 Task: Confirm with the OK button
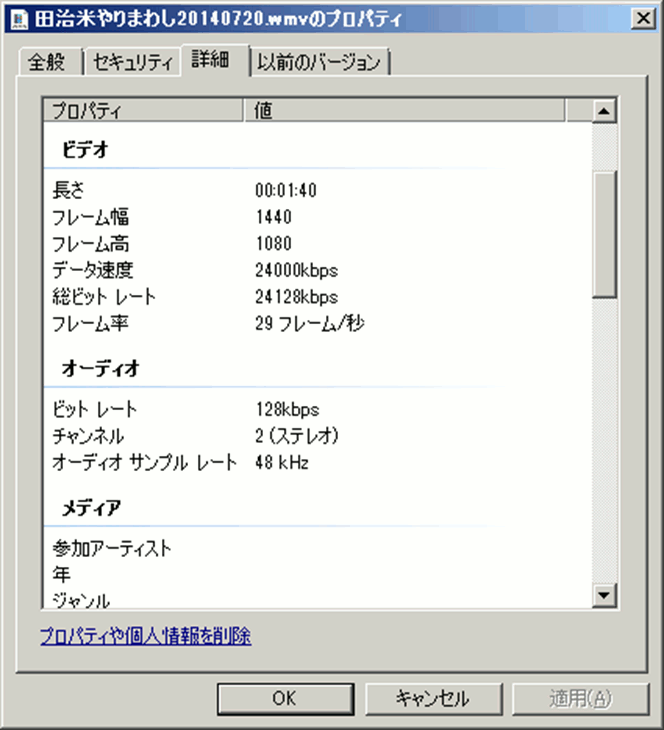[285, 698]
